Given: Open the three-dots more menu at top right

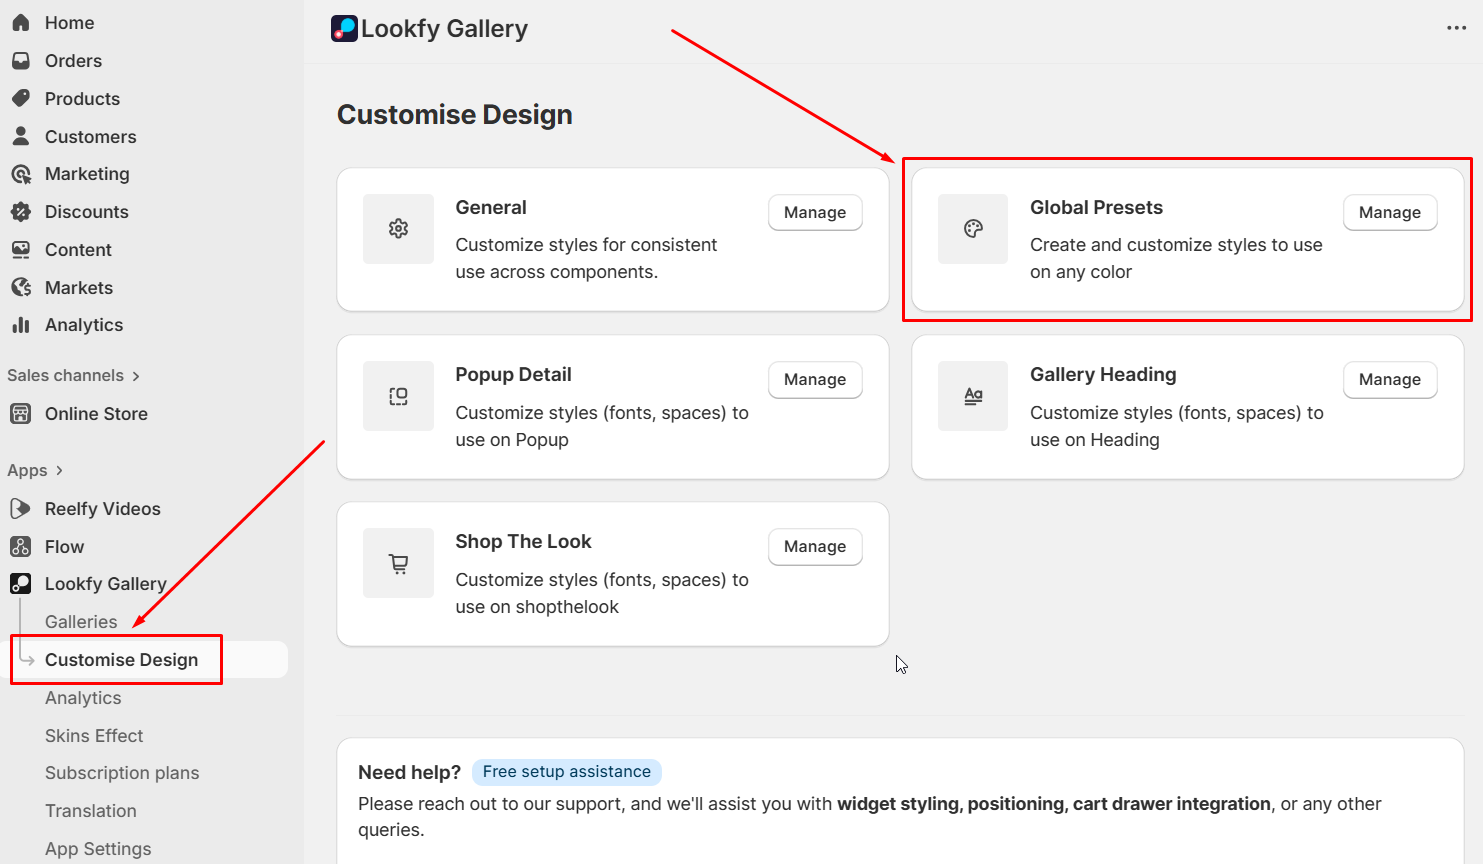Looking at the screenshot, I should pos(1456,28).
